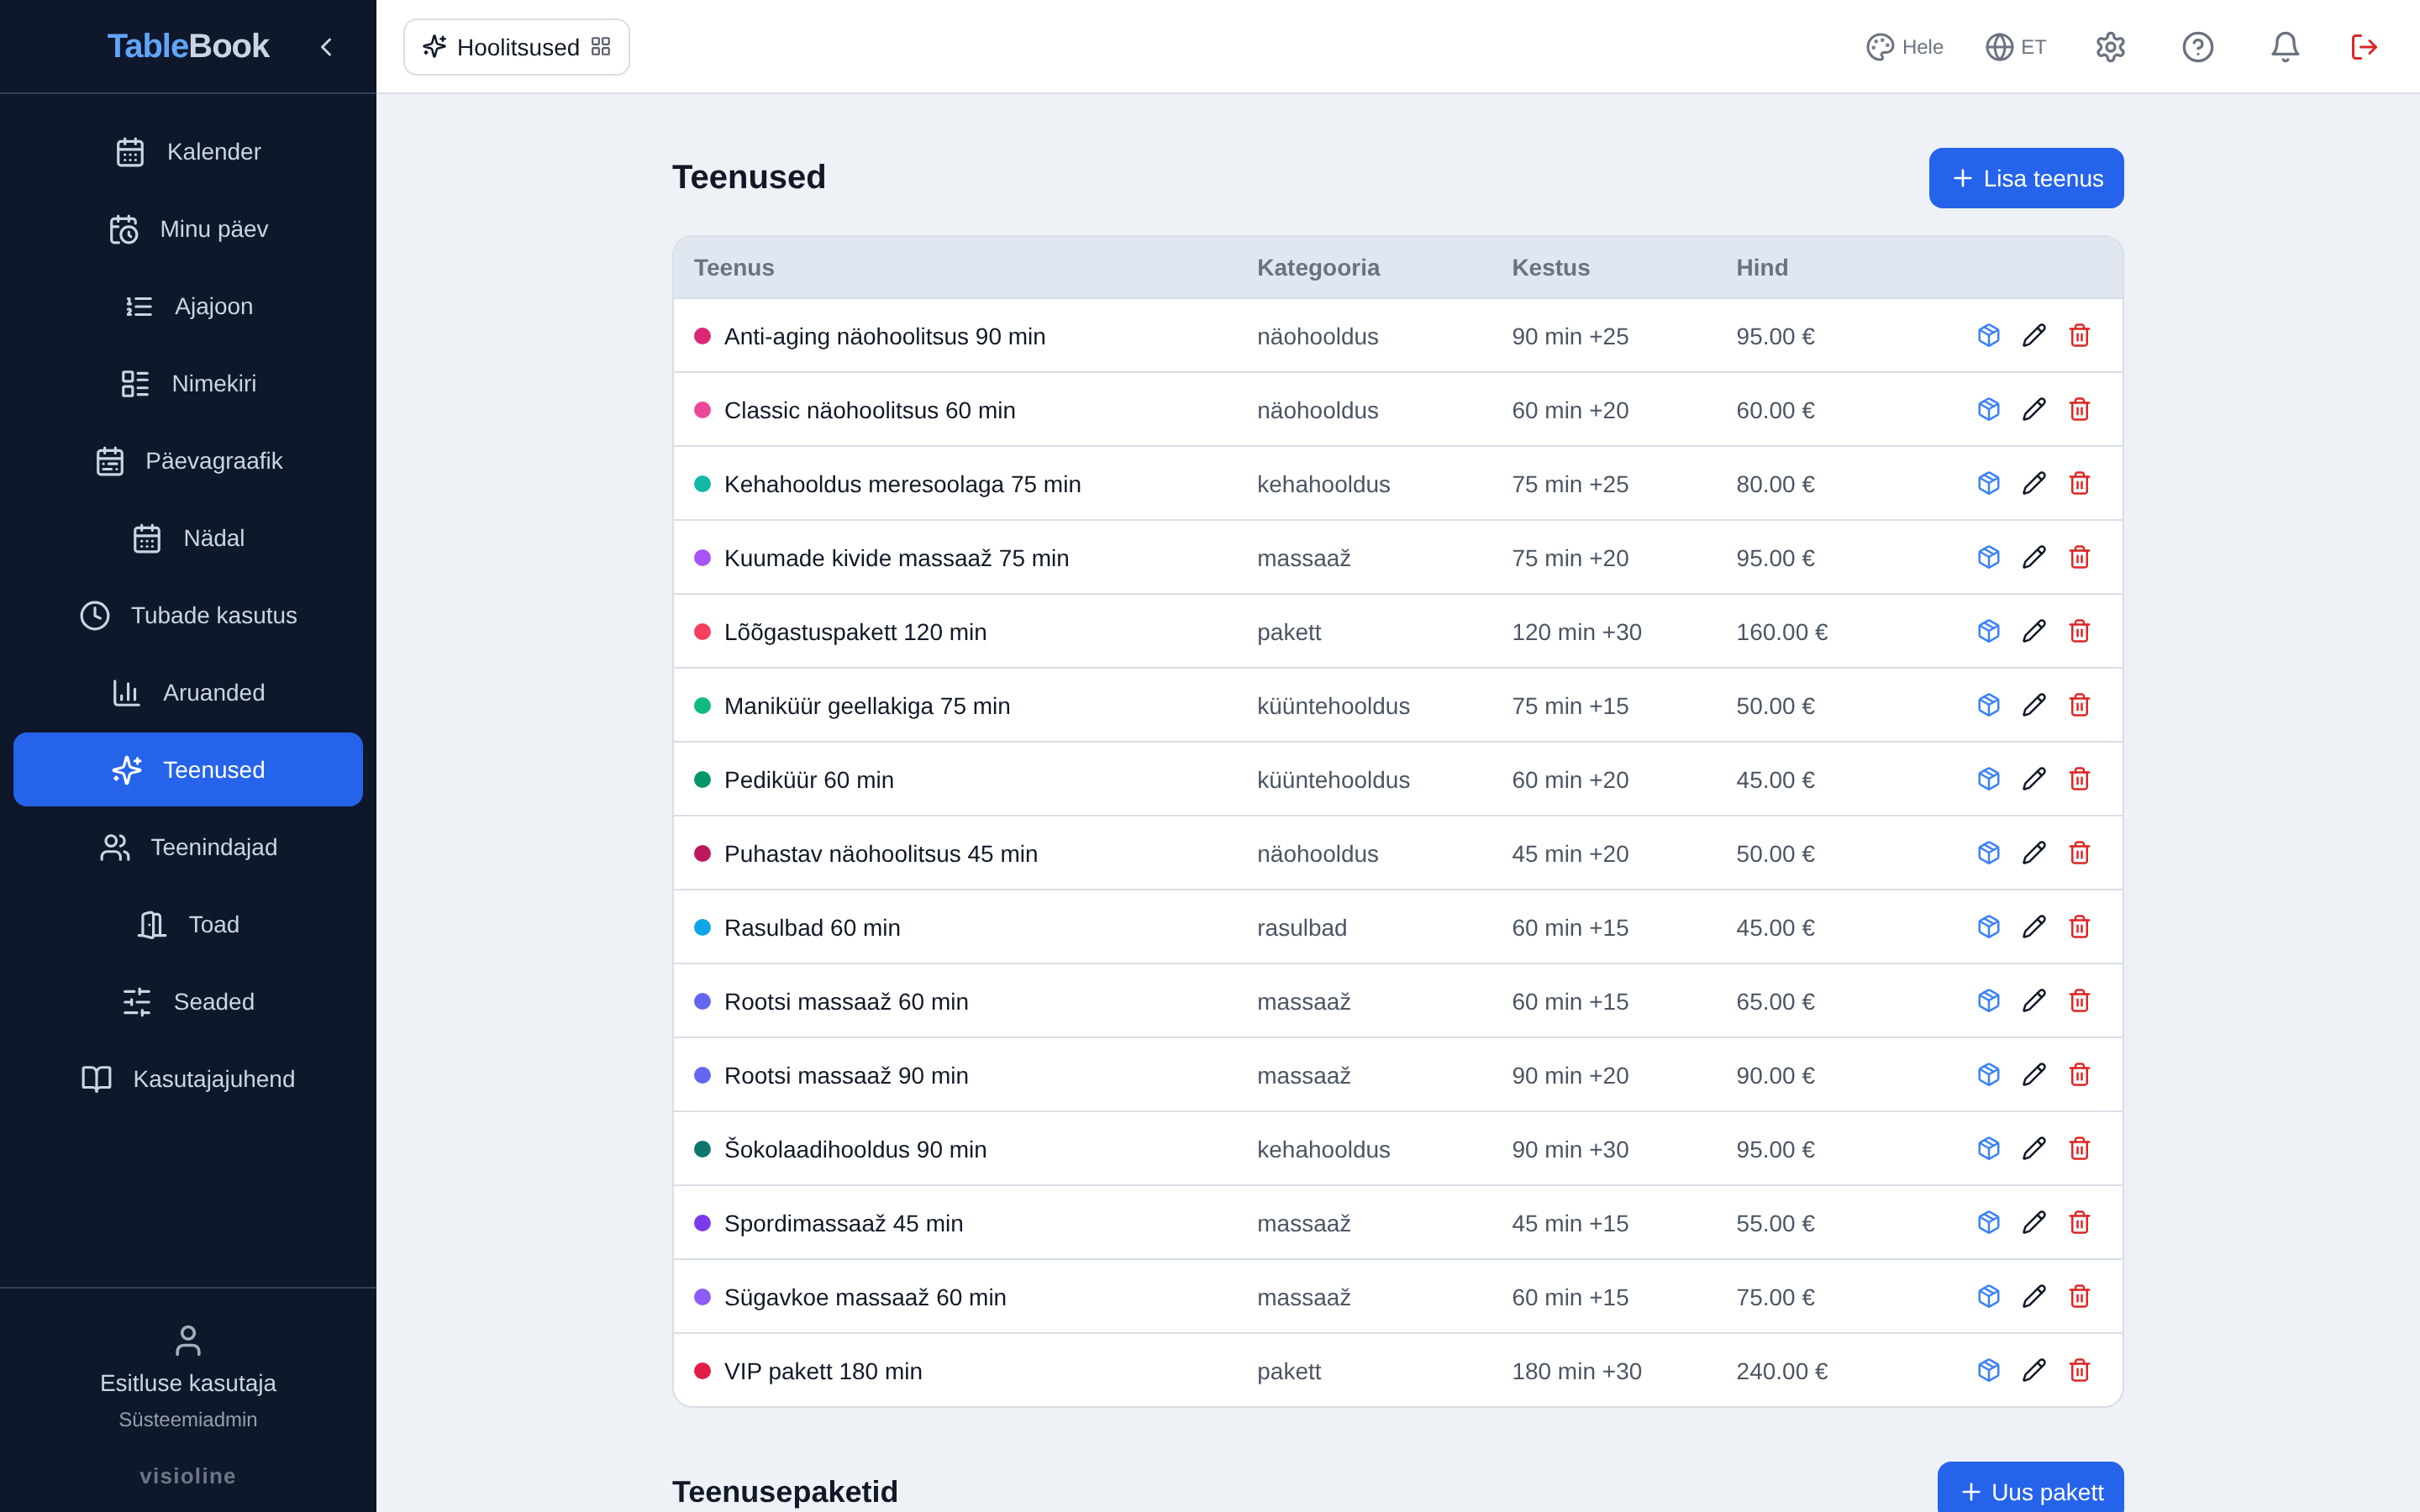Open Aruanded reports page
This screenshot has height=1512, width=2420.
coord(188,693)
